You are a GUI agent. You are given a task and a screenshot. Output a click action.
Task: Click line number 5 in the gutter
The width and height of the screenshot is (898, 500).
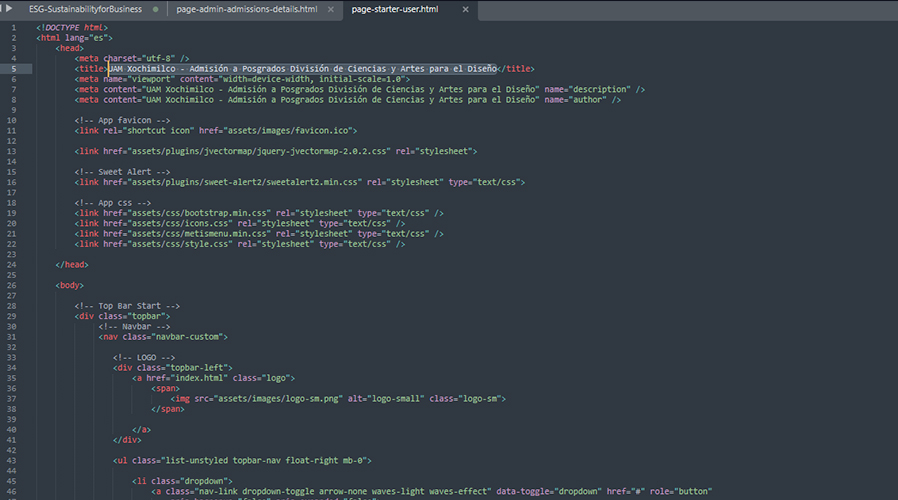pos(13,69)
